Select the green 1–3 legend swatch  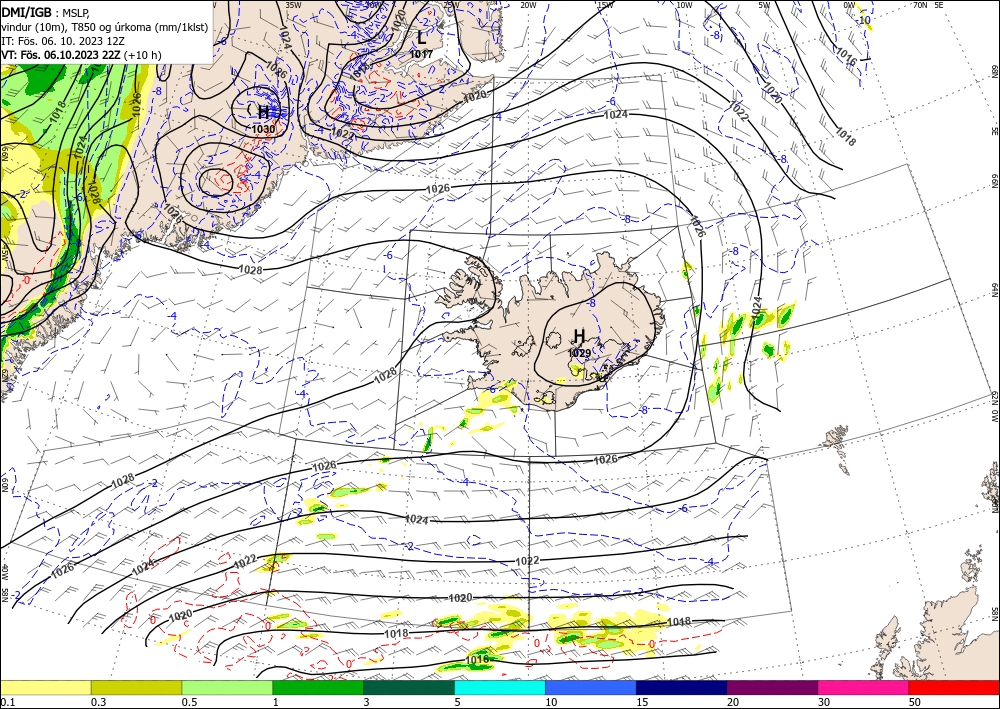point(318,687)
